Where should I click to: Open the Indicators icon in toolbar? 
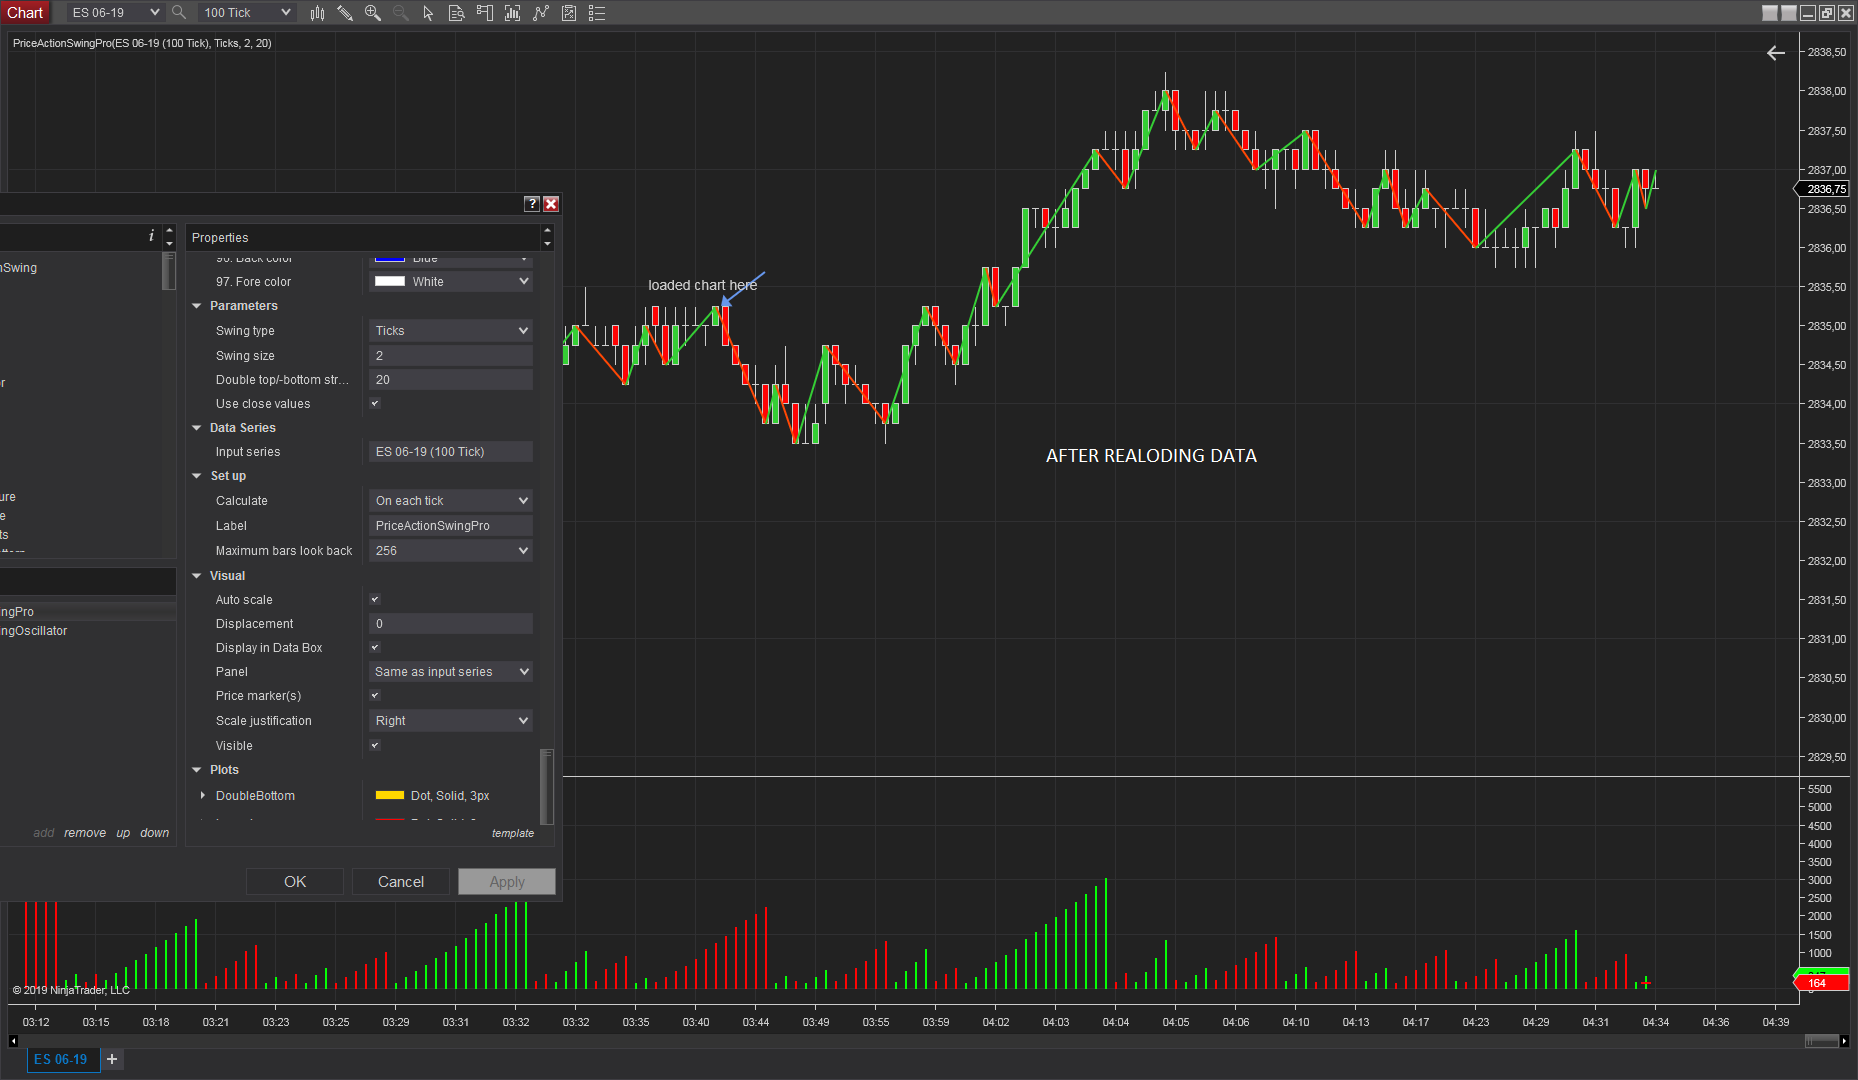point(541,13)
